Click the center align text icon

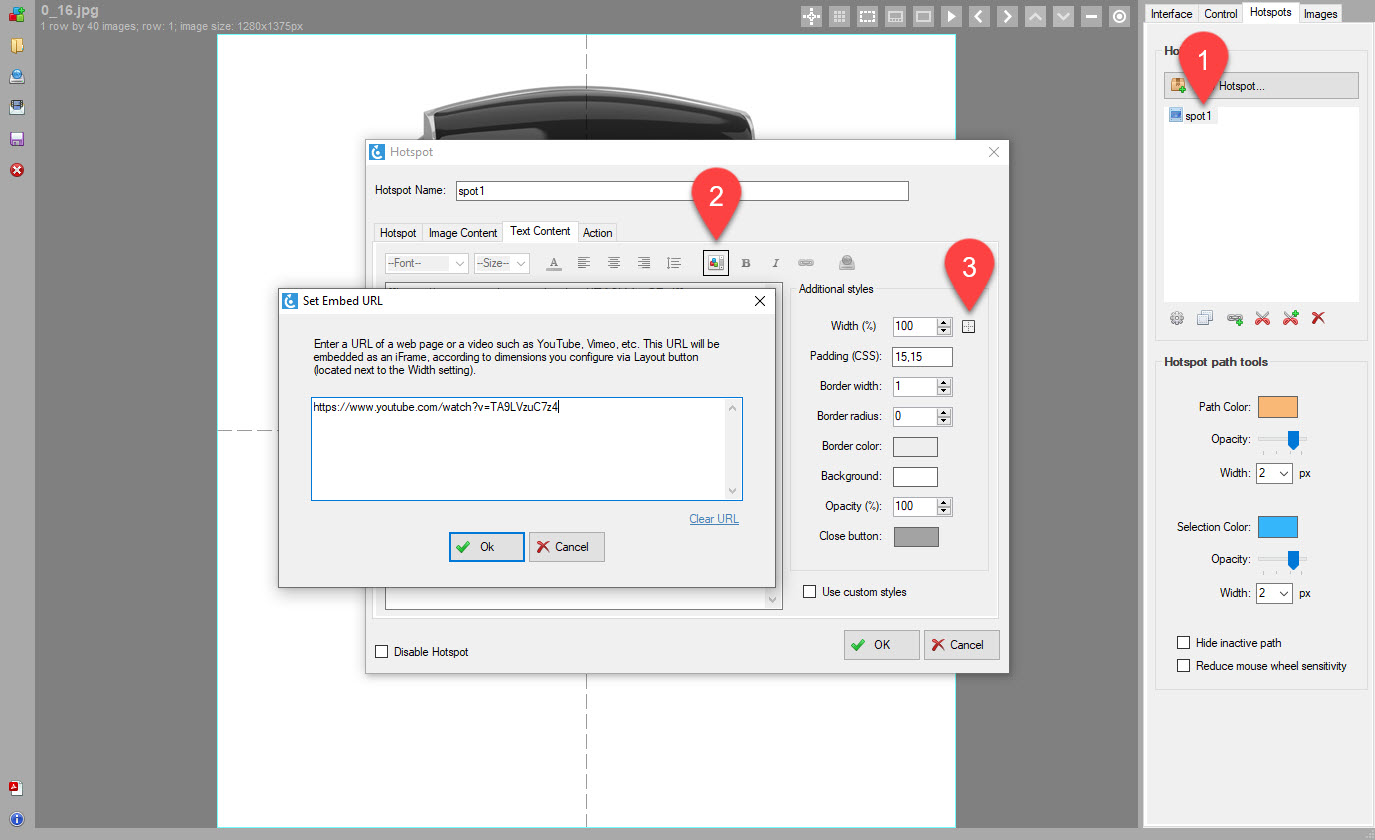[x=614, y=263]
